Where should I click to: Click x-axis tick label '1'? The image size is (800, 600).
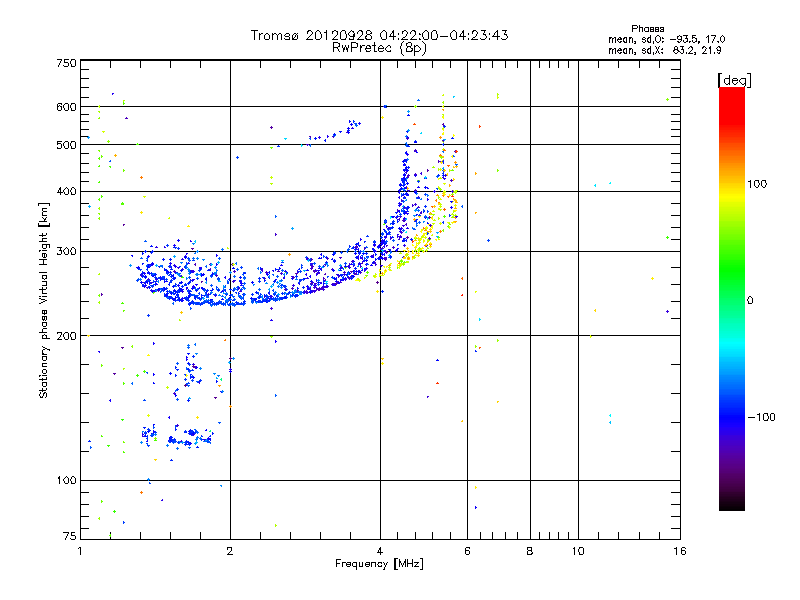(80, 551)
